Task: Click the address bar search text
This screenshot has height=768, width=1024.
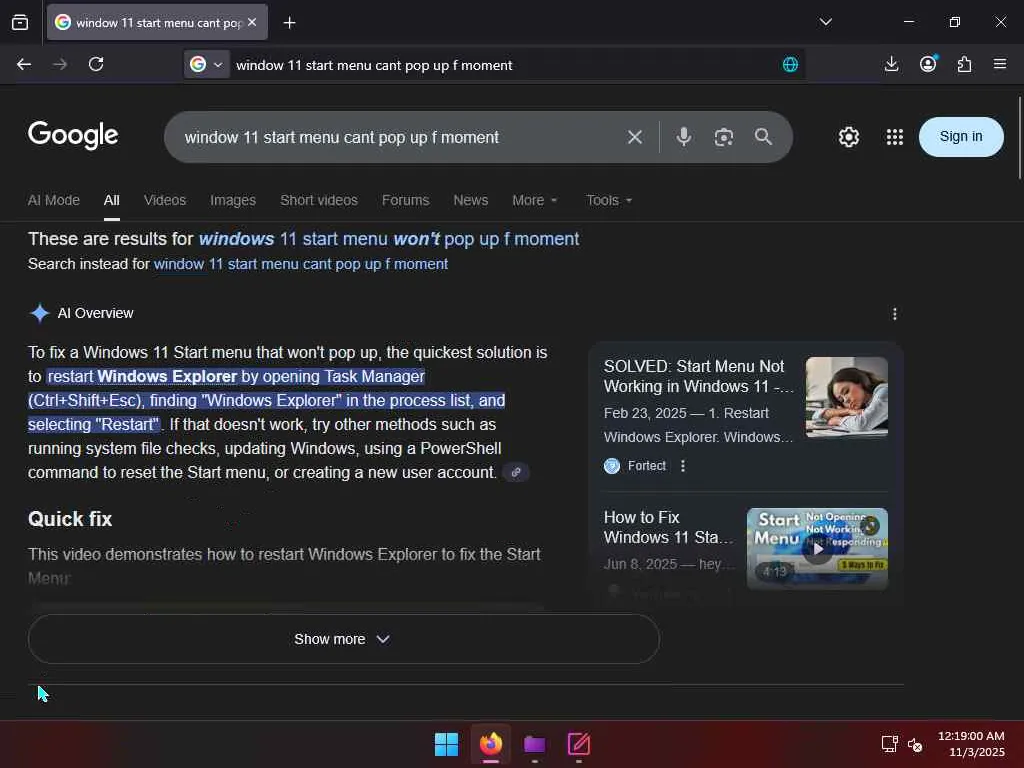Action: pyautogui.click(x=374, y=65)
